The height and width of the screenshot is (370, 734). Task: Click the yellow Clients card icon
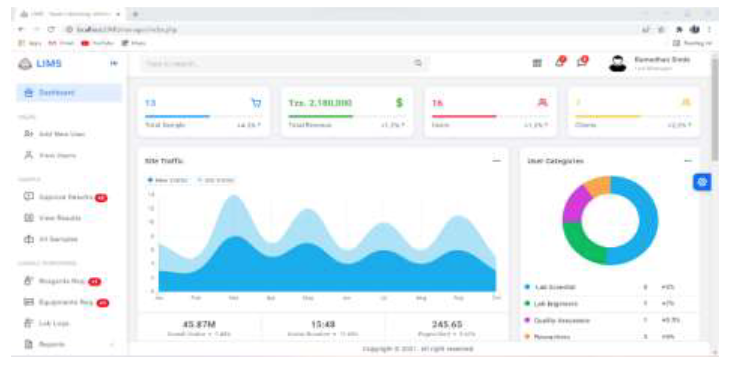686,102
